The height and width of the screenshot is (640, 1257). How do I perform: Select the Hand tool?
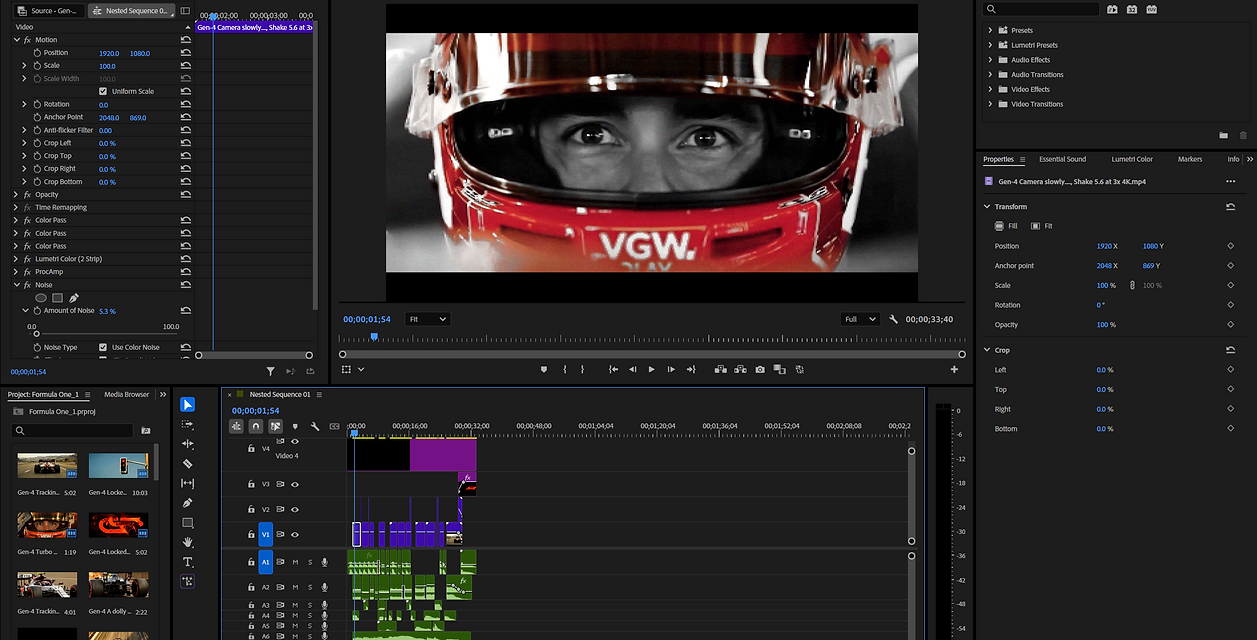pos(188,542)
